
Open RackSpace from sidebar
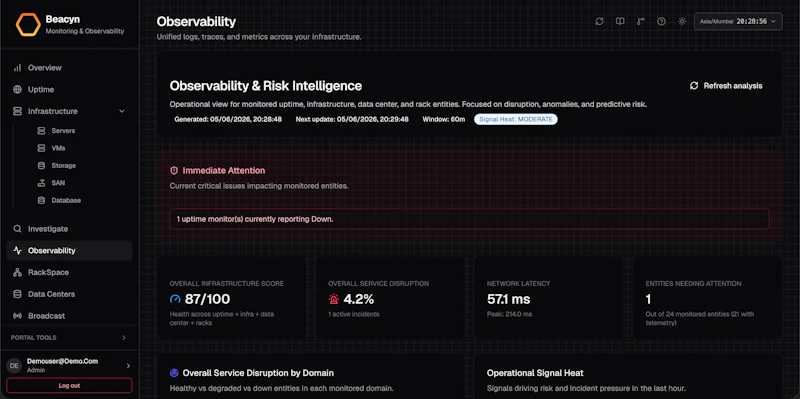click(69, 272)
